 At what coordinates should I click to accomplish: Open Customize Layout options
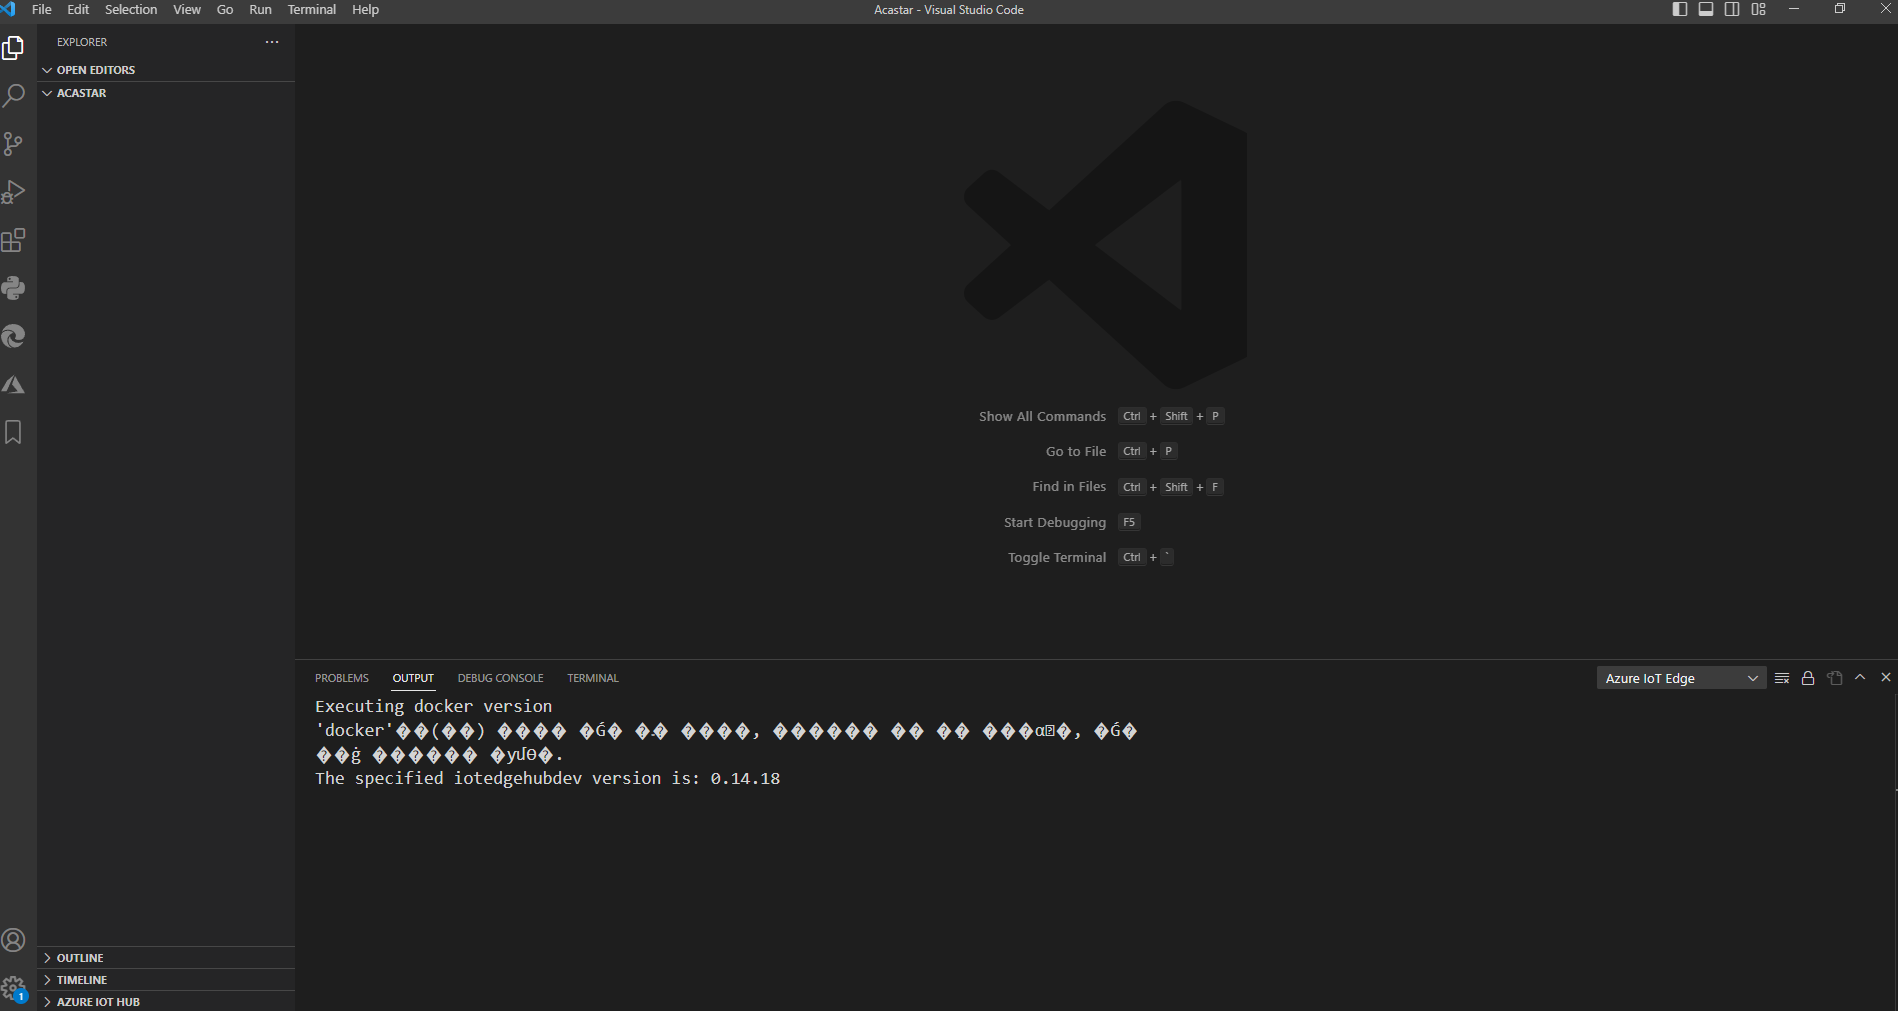coord(1758,9)
